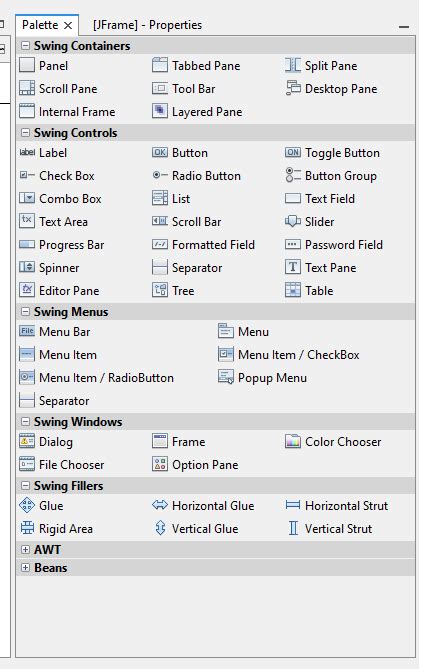Collapse the Swing Containers category
The width and height of the screenshot is (433, 669).
coord(26,45)
